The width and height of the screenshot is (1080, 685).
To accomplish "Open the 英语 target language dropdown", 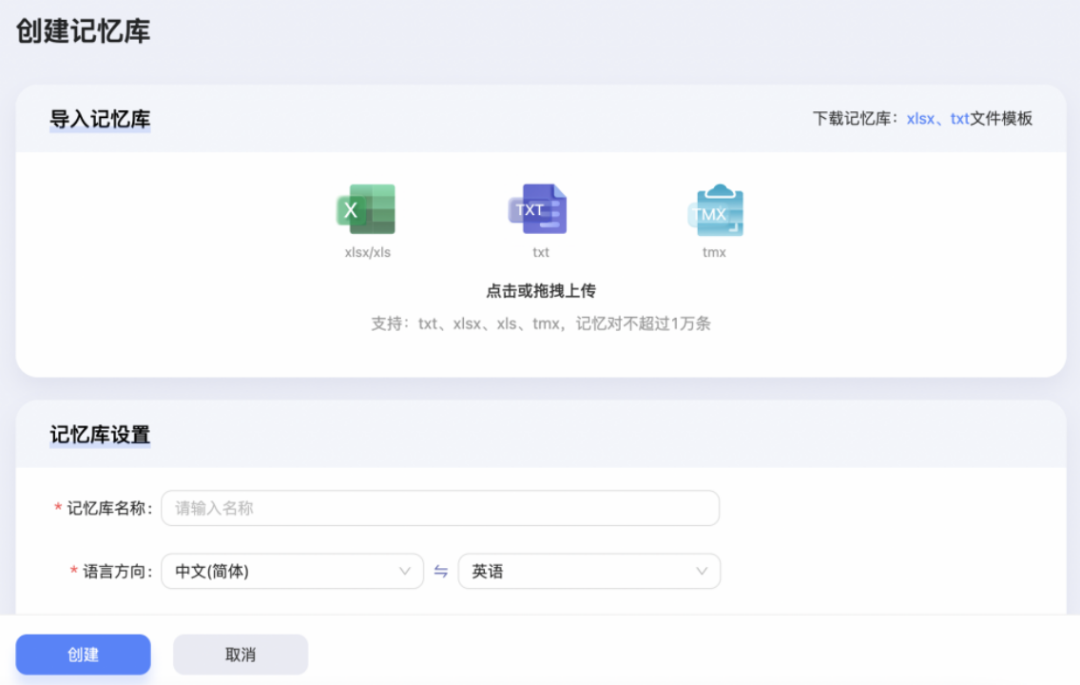I will 589,571.
